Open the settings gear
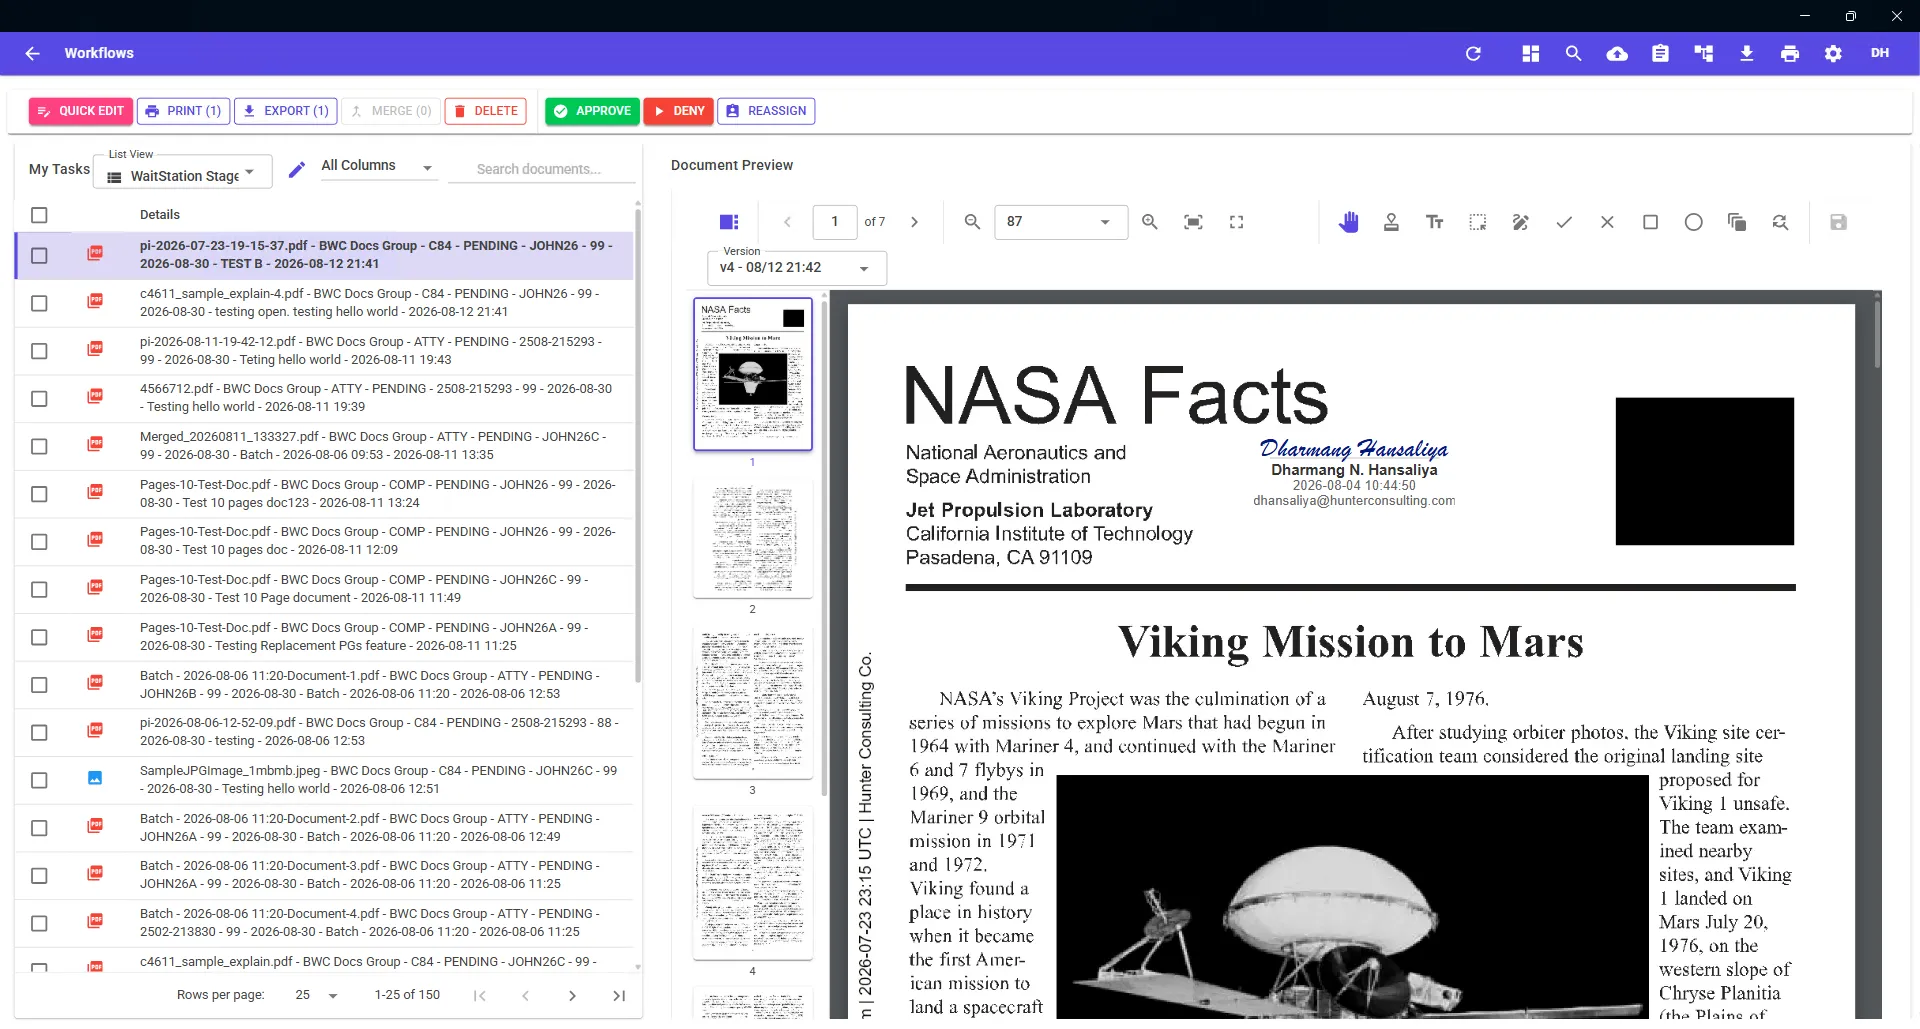The height and width of the screenshot is (1029, 1920). (x=1833, y=54)
